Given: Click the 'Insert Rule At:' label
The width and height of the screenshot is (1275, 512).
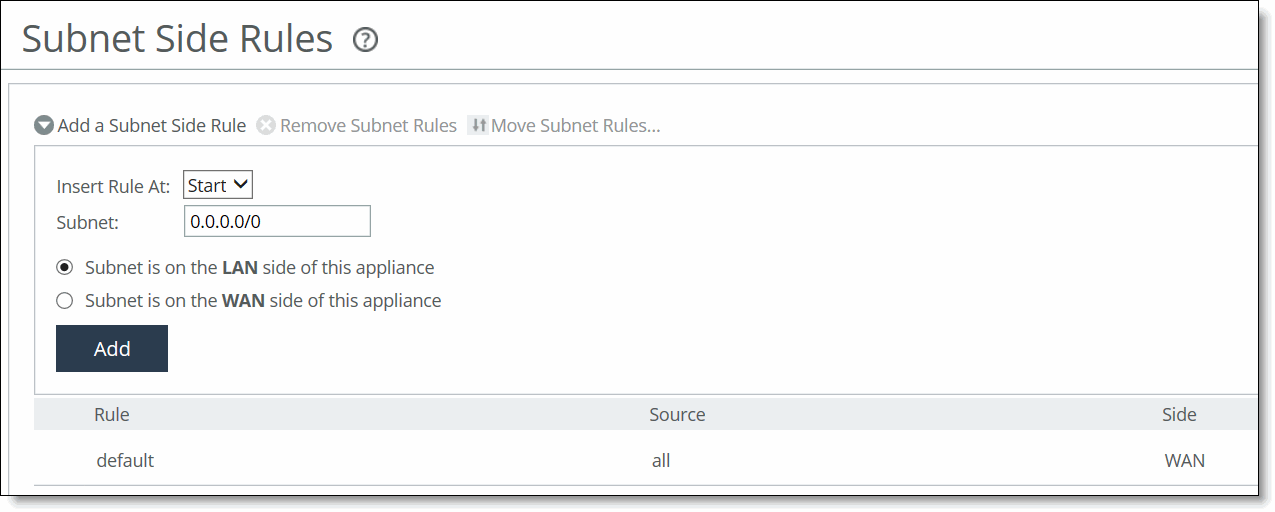Looking at the screenshot, I should point(113,187).
